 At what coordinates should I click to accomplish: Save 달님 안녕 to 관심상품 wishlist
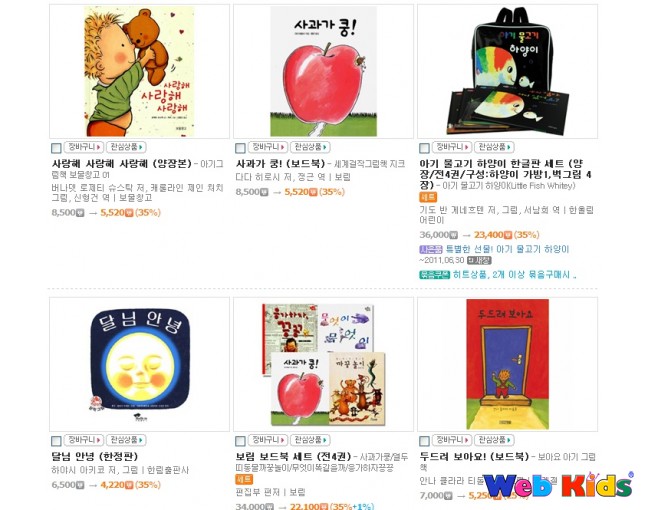[x=126, y=440]
